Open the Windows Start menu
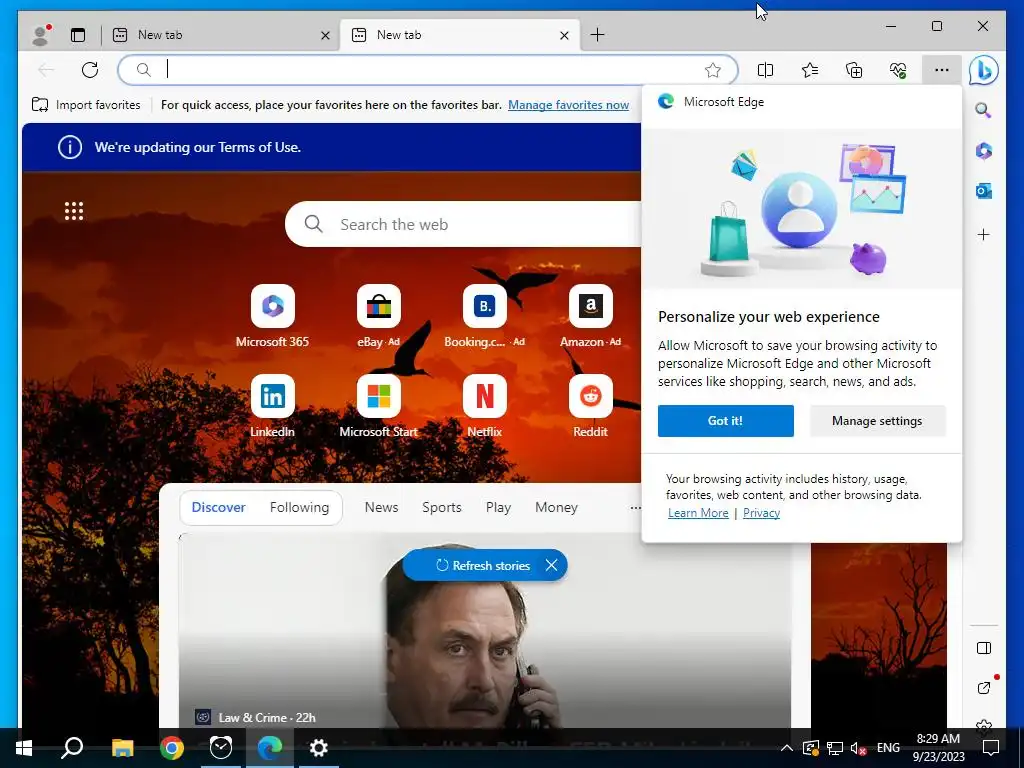This screenshot has height=768, width=1024. (24, 748)
